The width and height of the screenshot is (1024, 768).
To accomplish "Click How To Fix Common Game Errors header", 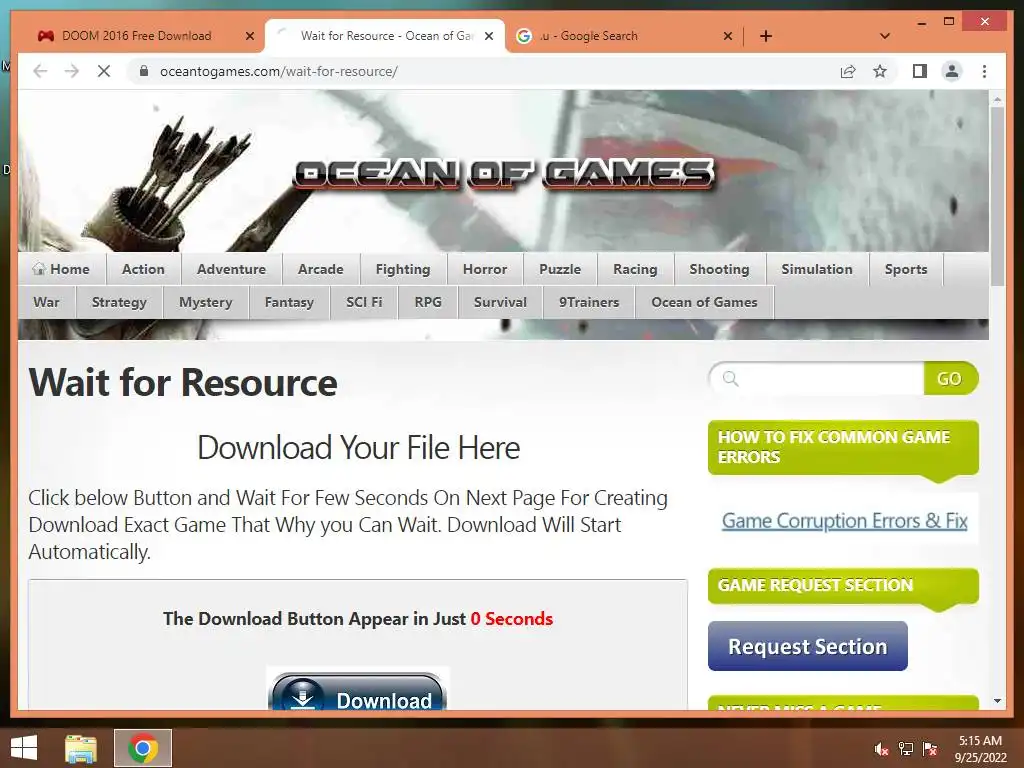I will click(843, 447).
